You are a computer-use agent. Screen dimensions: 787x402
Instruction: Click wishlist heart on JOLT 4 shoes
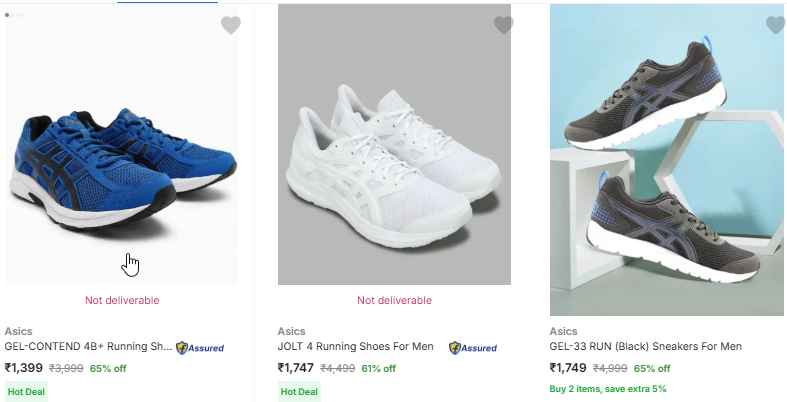(504, 26)
